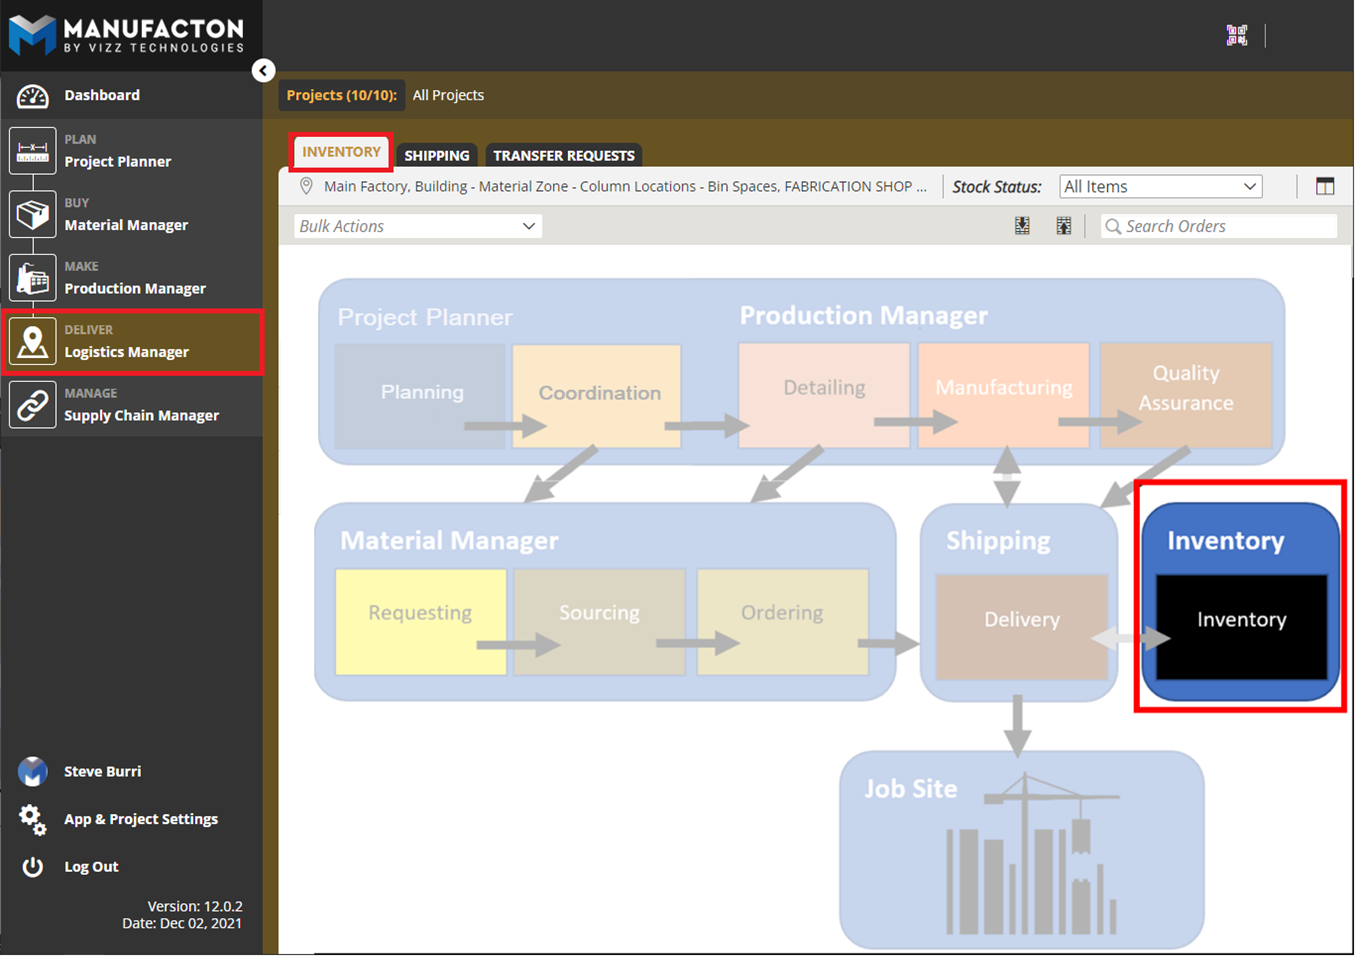Click the location pin filter icon
The width and height of the screenshot is (1355, 957).
tap(307, 187)
